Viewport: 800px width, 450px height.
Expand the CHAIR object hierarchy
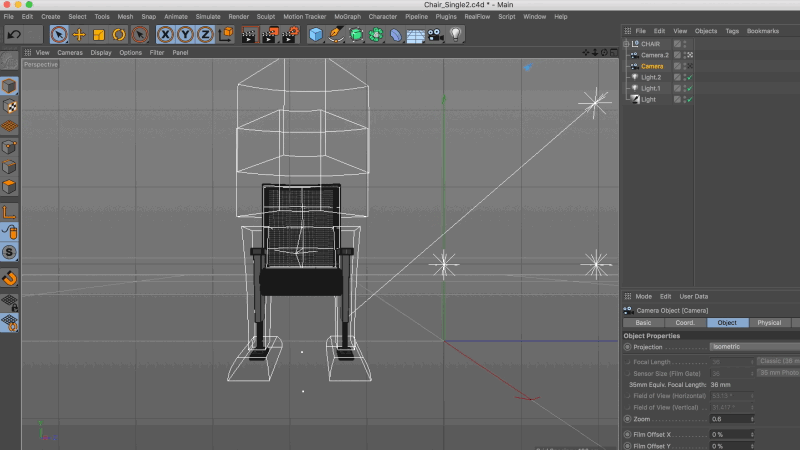click(x=626, y=44)
